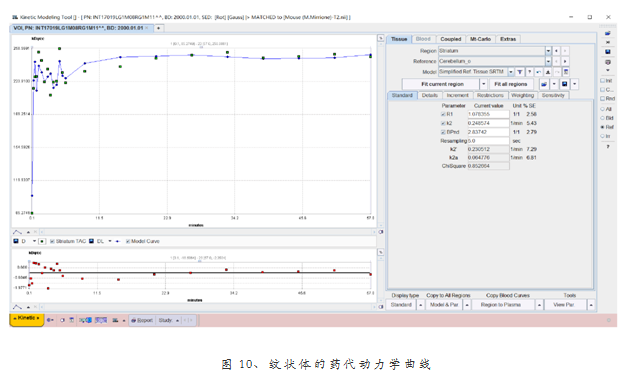Open the Coupled tab
The height and width of the screenshot is (379, 627).
(451, 39)
